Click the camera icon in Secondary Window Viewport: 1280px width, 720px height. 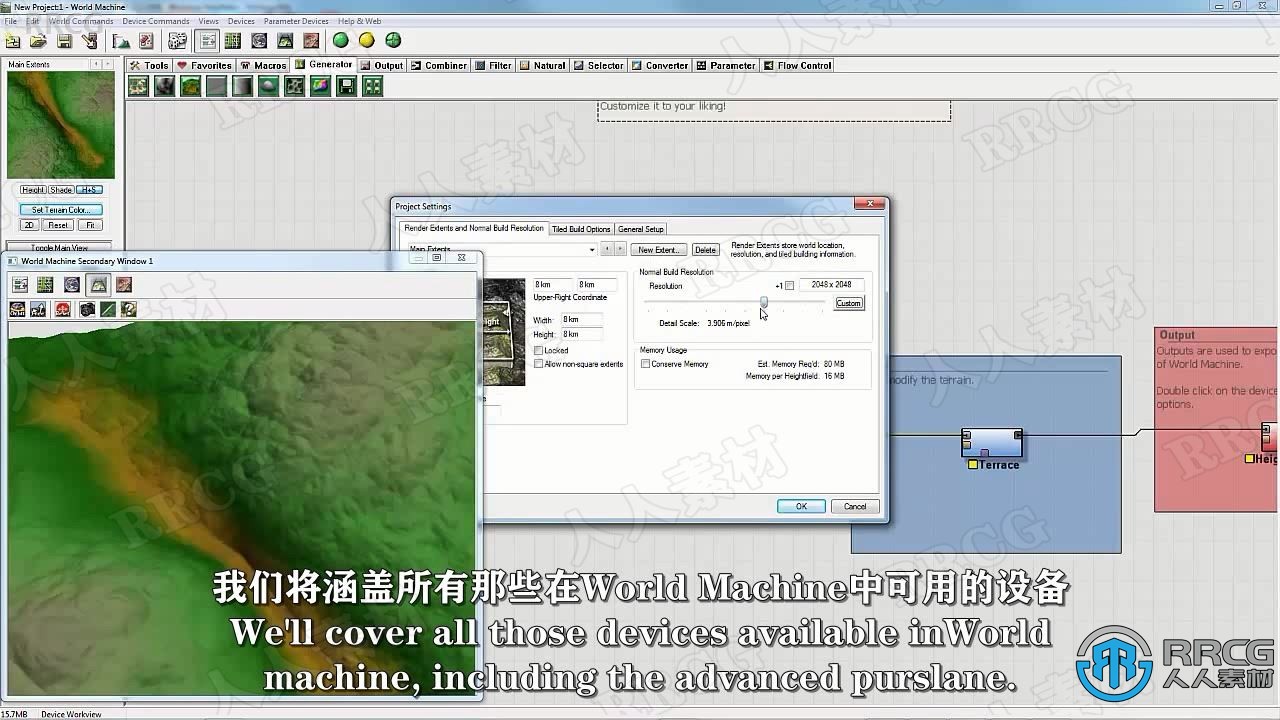tap(87, 310)
